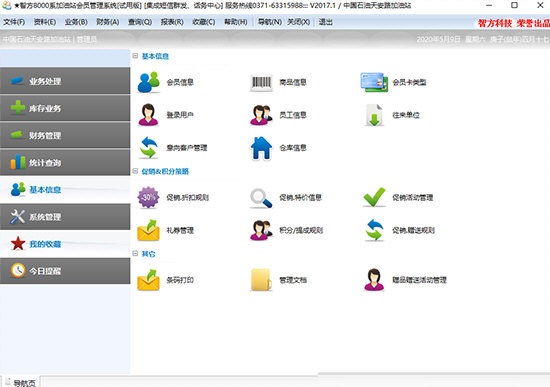Image resolution: width=550 pixels, height=387 pixels.
Task: Open 促销.特价信息 magnifier icon
Action: (261, 198)
